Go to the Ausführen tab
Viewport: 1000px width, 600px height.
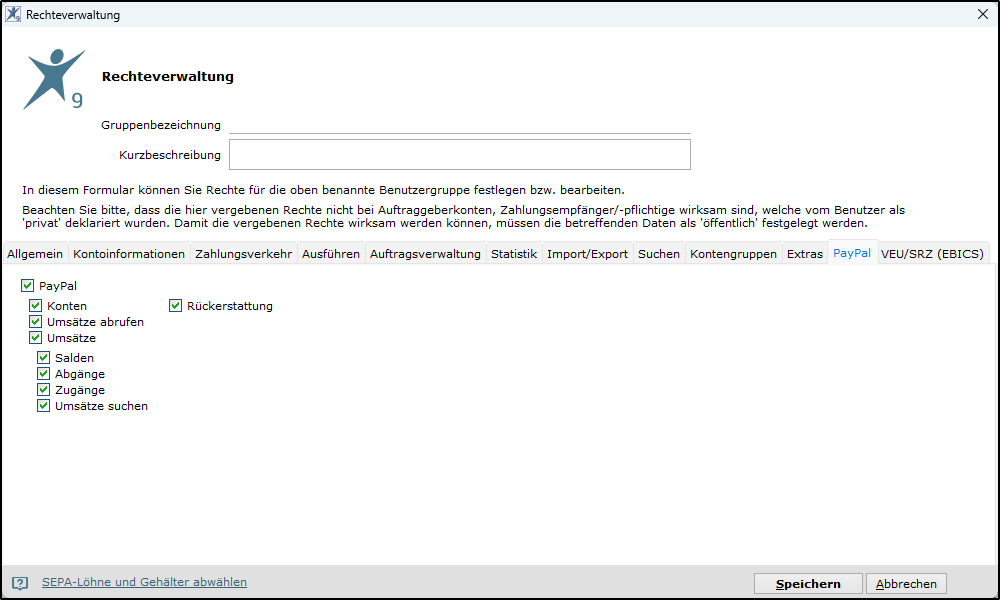(331, 254)
